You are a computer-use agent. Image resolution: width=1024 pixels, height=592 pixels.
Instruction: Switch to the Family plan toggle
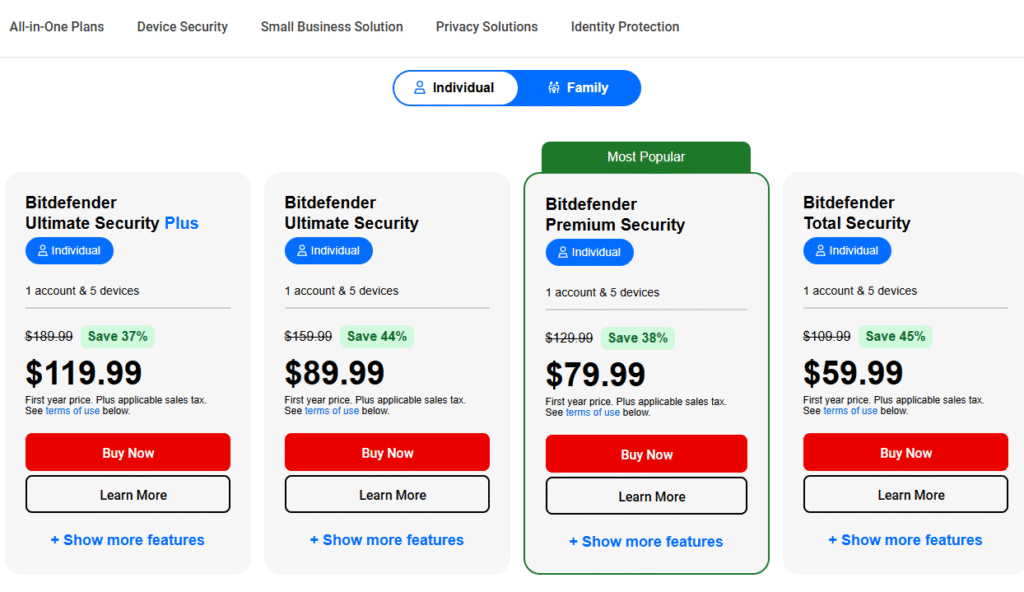(579, 88)
